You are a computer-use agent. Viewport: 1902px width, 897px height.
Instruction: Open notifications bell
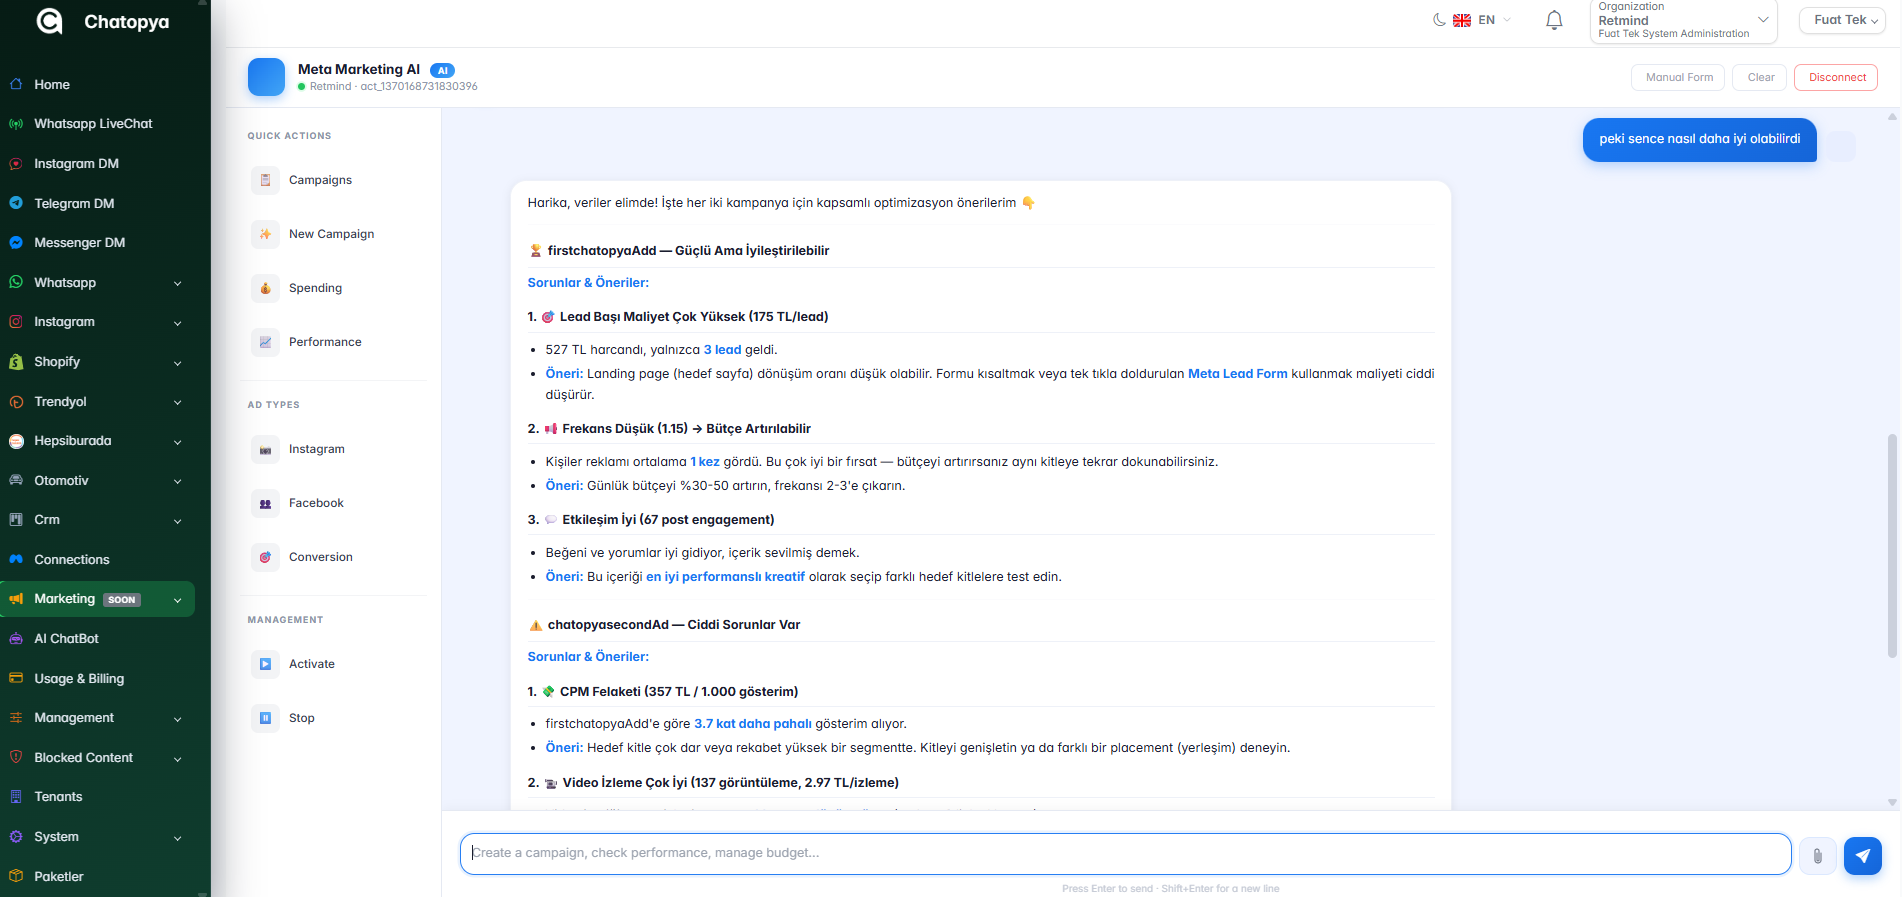click(1554, 20)
